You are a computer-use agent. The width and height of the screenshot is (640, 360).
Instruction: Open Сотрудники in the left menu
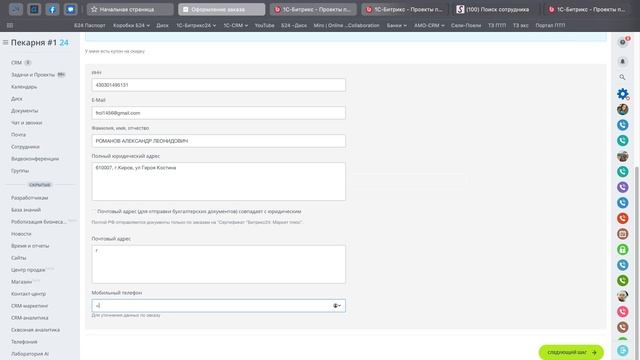coord(25,147)
